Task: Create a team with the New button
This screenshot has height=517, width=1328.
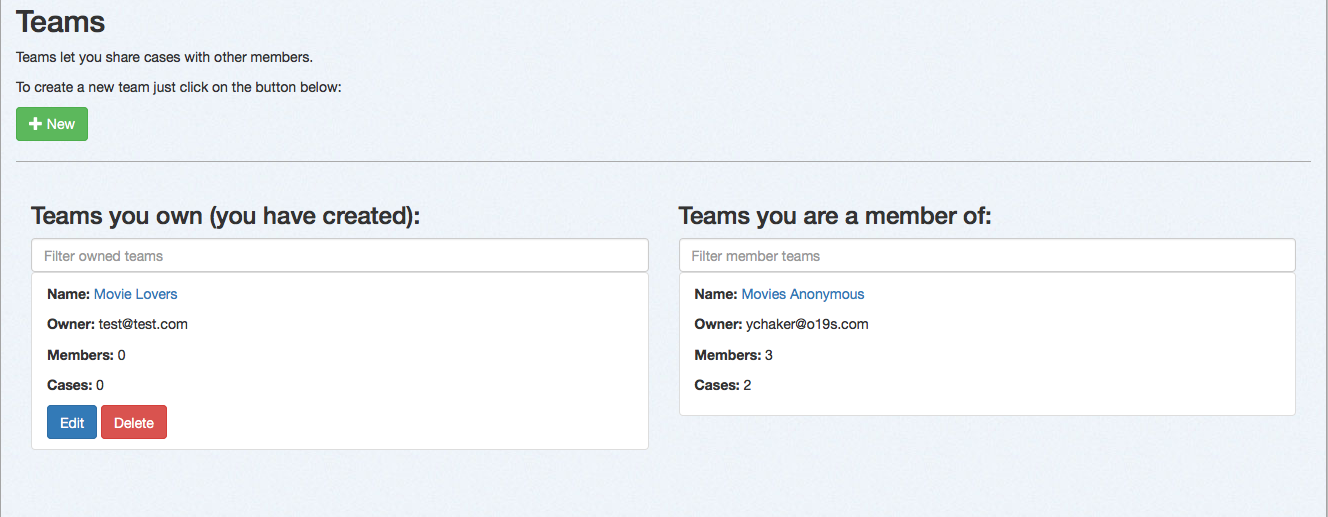Action: tap(52, 124)
